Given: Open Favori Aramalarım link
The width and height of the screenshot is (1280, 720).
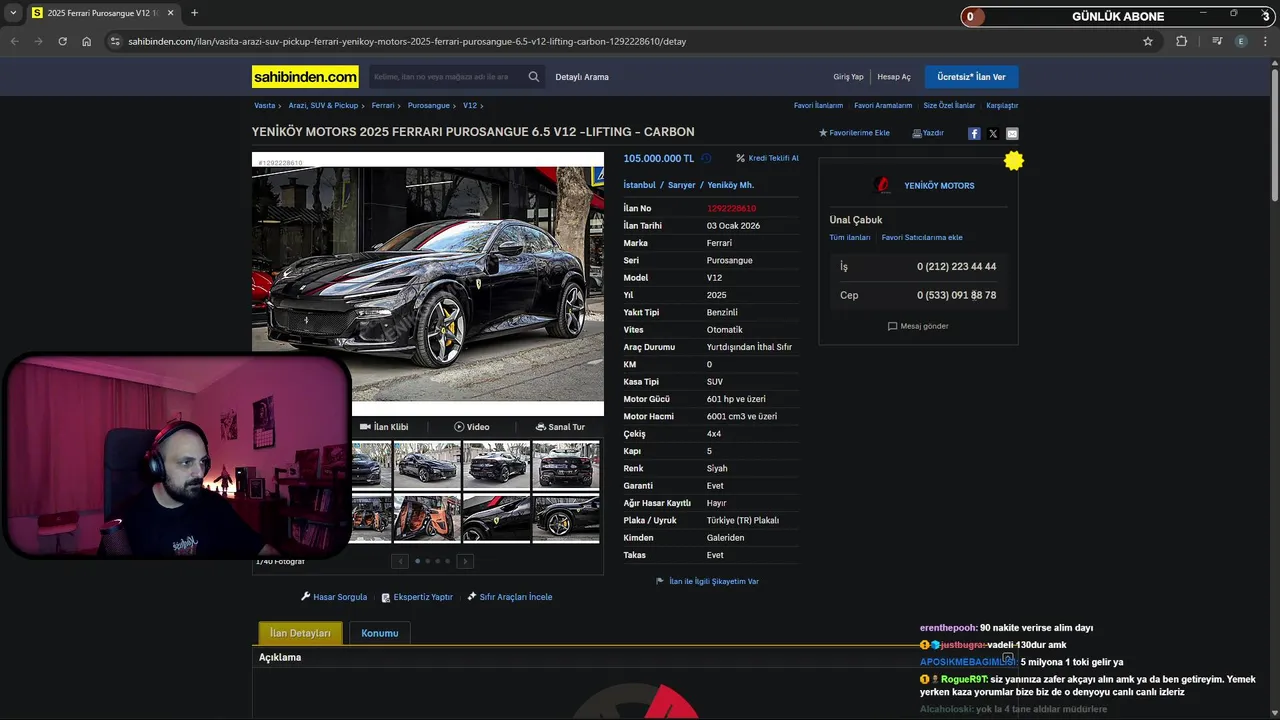Looking at the screenshot, I should click(x=883, y=105).
